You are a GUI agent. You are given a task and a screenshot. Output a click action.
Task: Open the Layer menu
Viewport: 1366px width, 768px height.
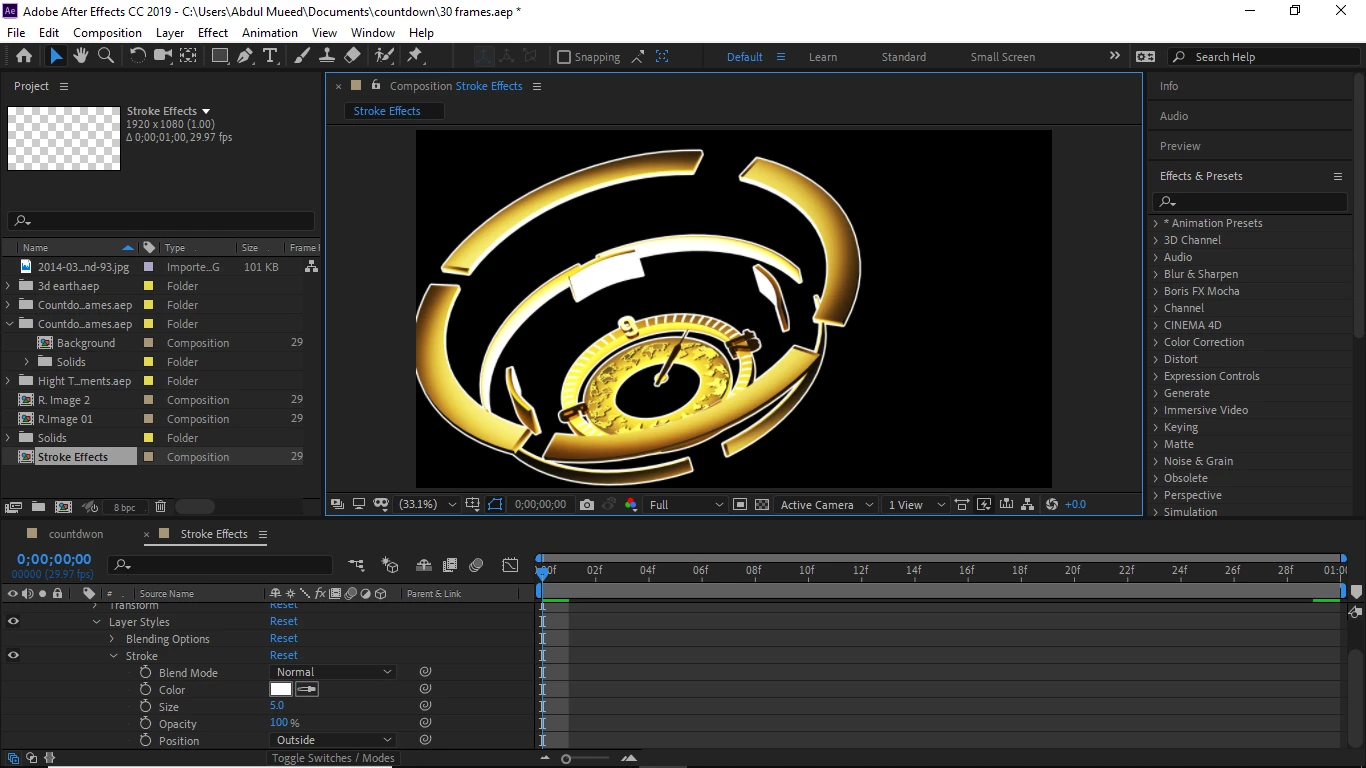(170, 33)
